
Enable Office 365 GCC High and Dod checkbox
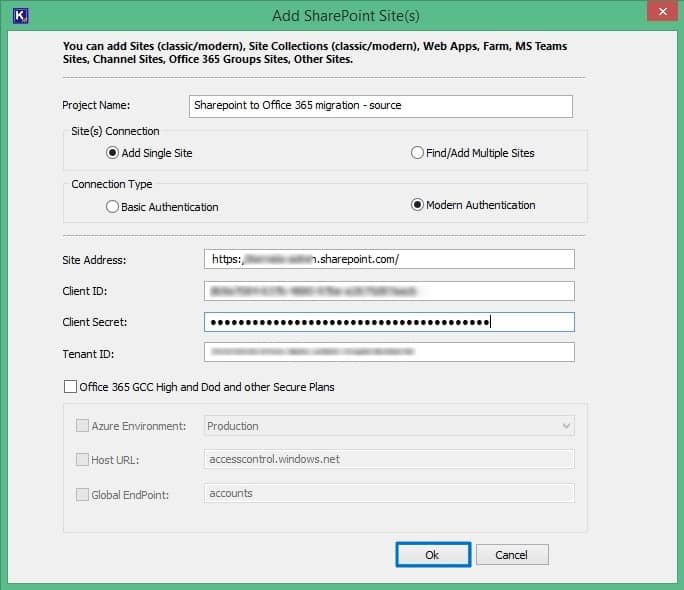[70, 386]
